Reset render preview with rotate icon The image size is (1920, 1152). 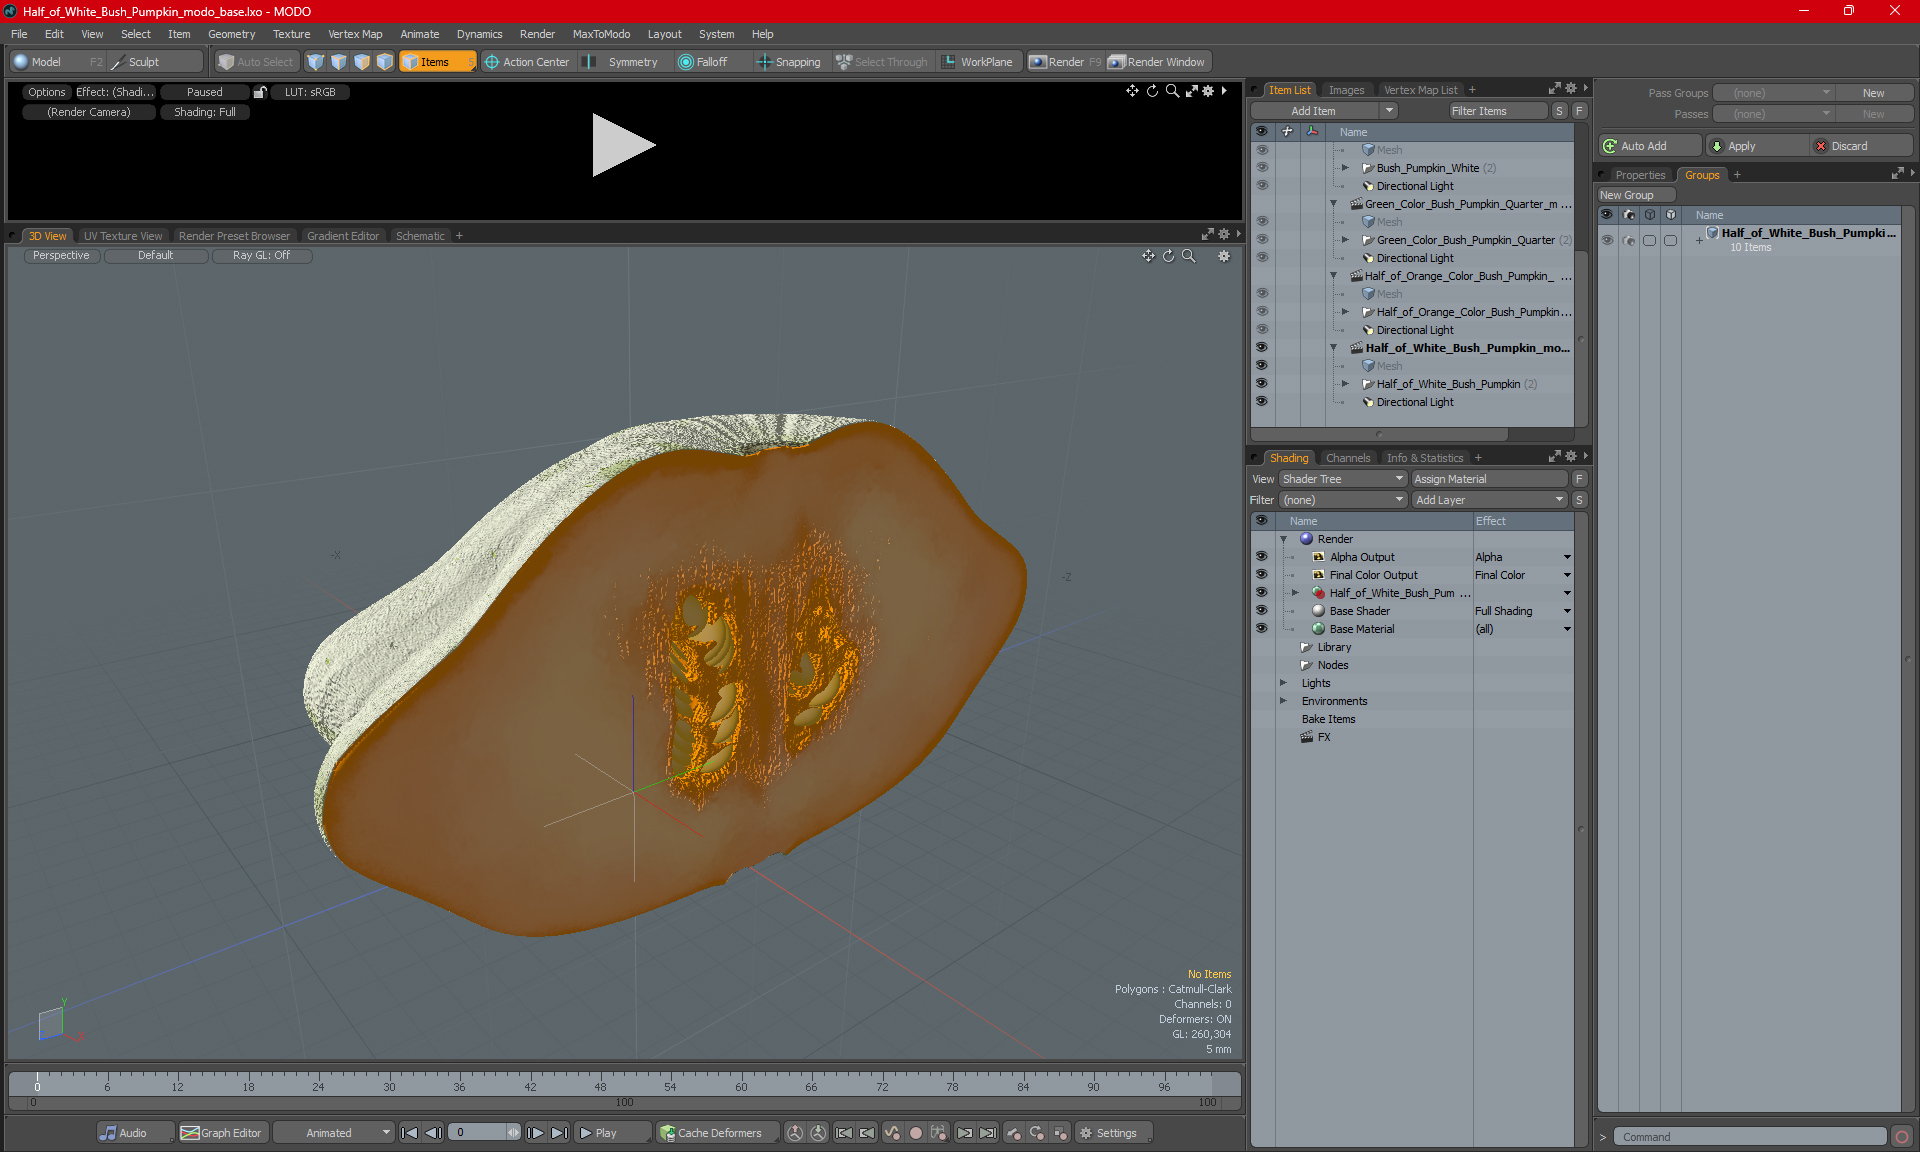click(x=1152, y=91)
